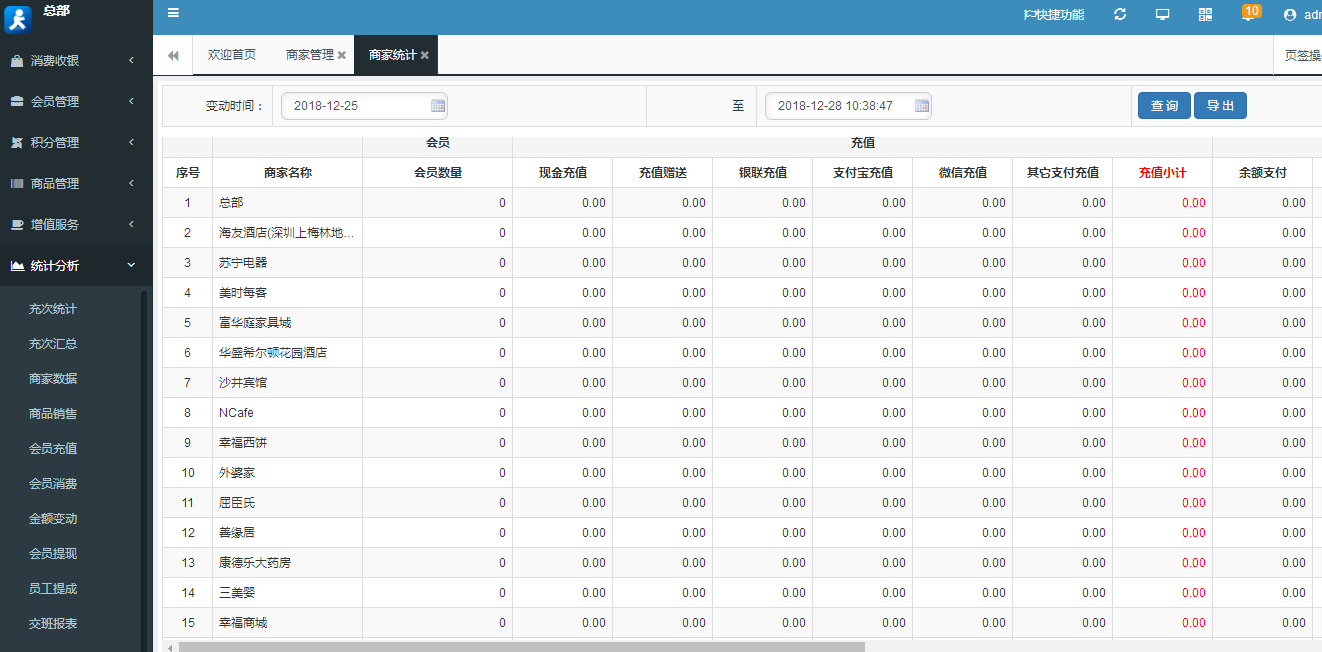Click the monitor display icon in header
This screenshot has height=652, width=1322.
coord(1162,15)
